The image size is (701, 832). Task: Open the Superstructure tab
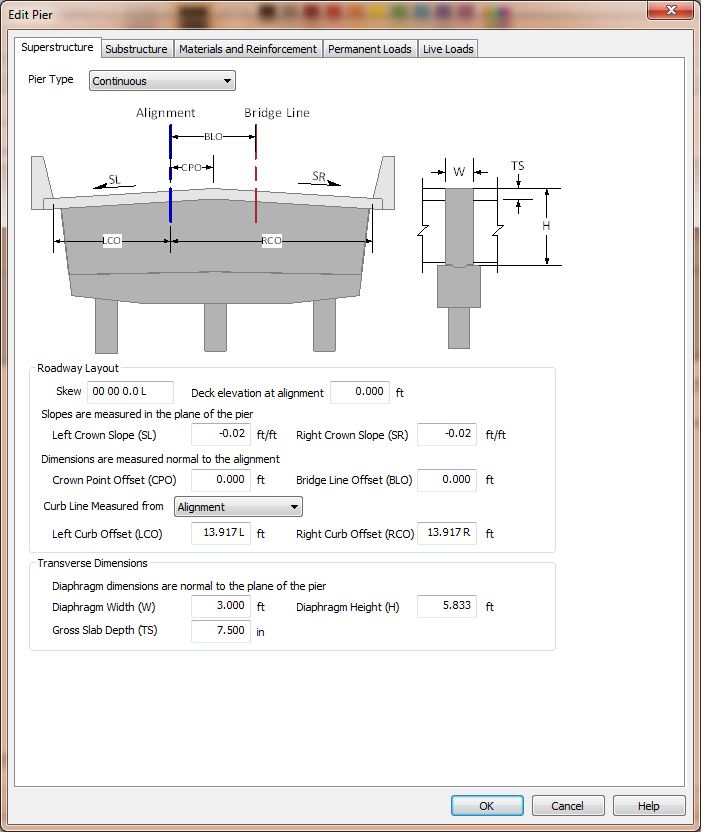[57, 48]
